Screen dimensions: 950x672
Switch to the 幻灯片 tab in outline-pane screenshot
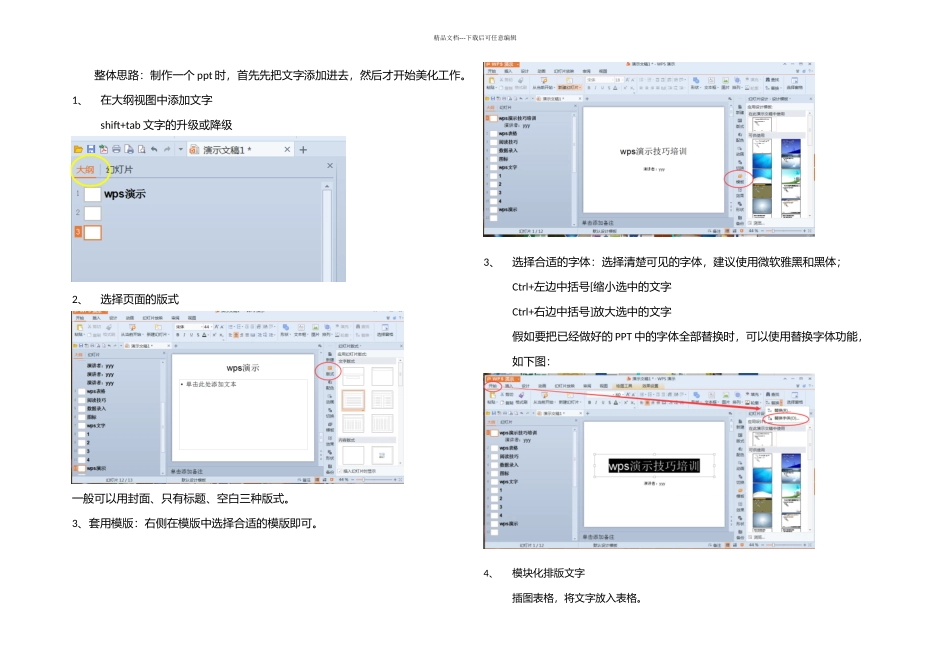click(119, 170)
